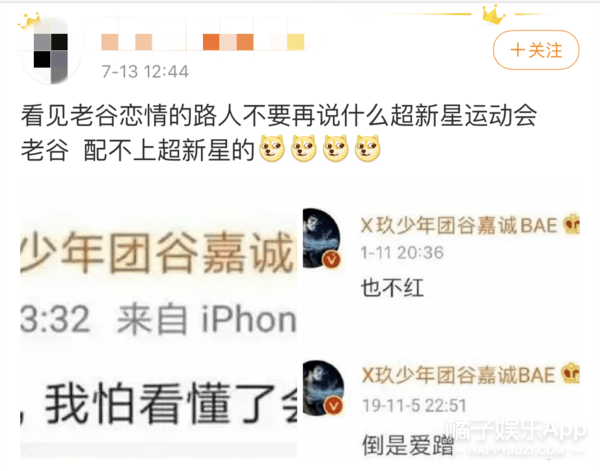600x471 pixels.
Task: Follow the poster with +关注 button
Action: 536,50
